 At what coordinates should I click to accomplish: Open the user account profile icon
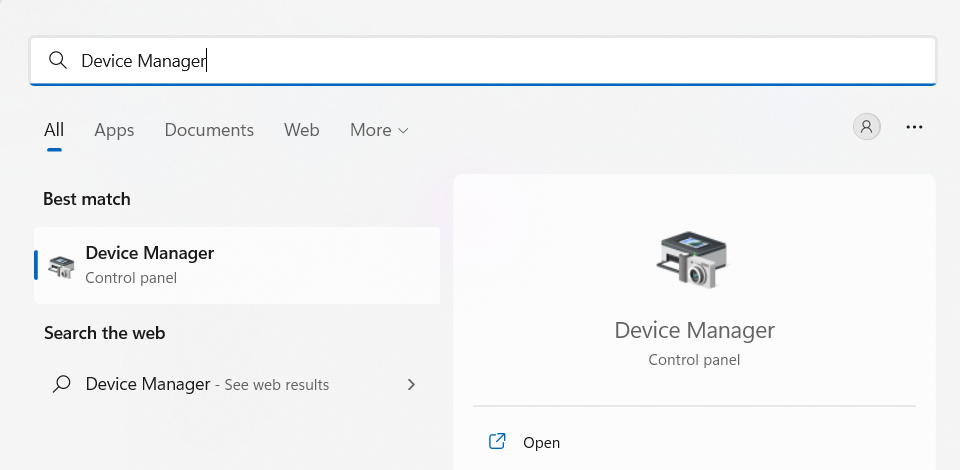coord(866,127)
